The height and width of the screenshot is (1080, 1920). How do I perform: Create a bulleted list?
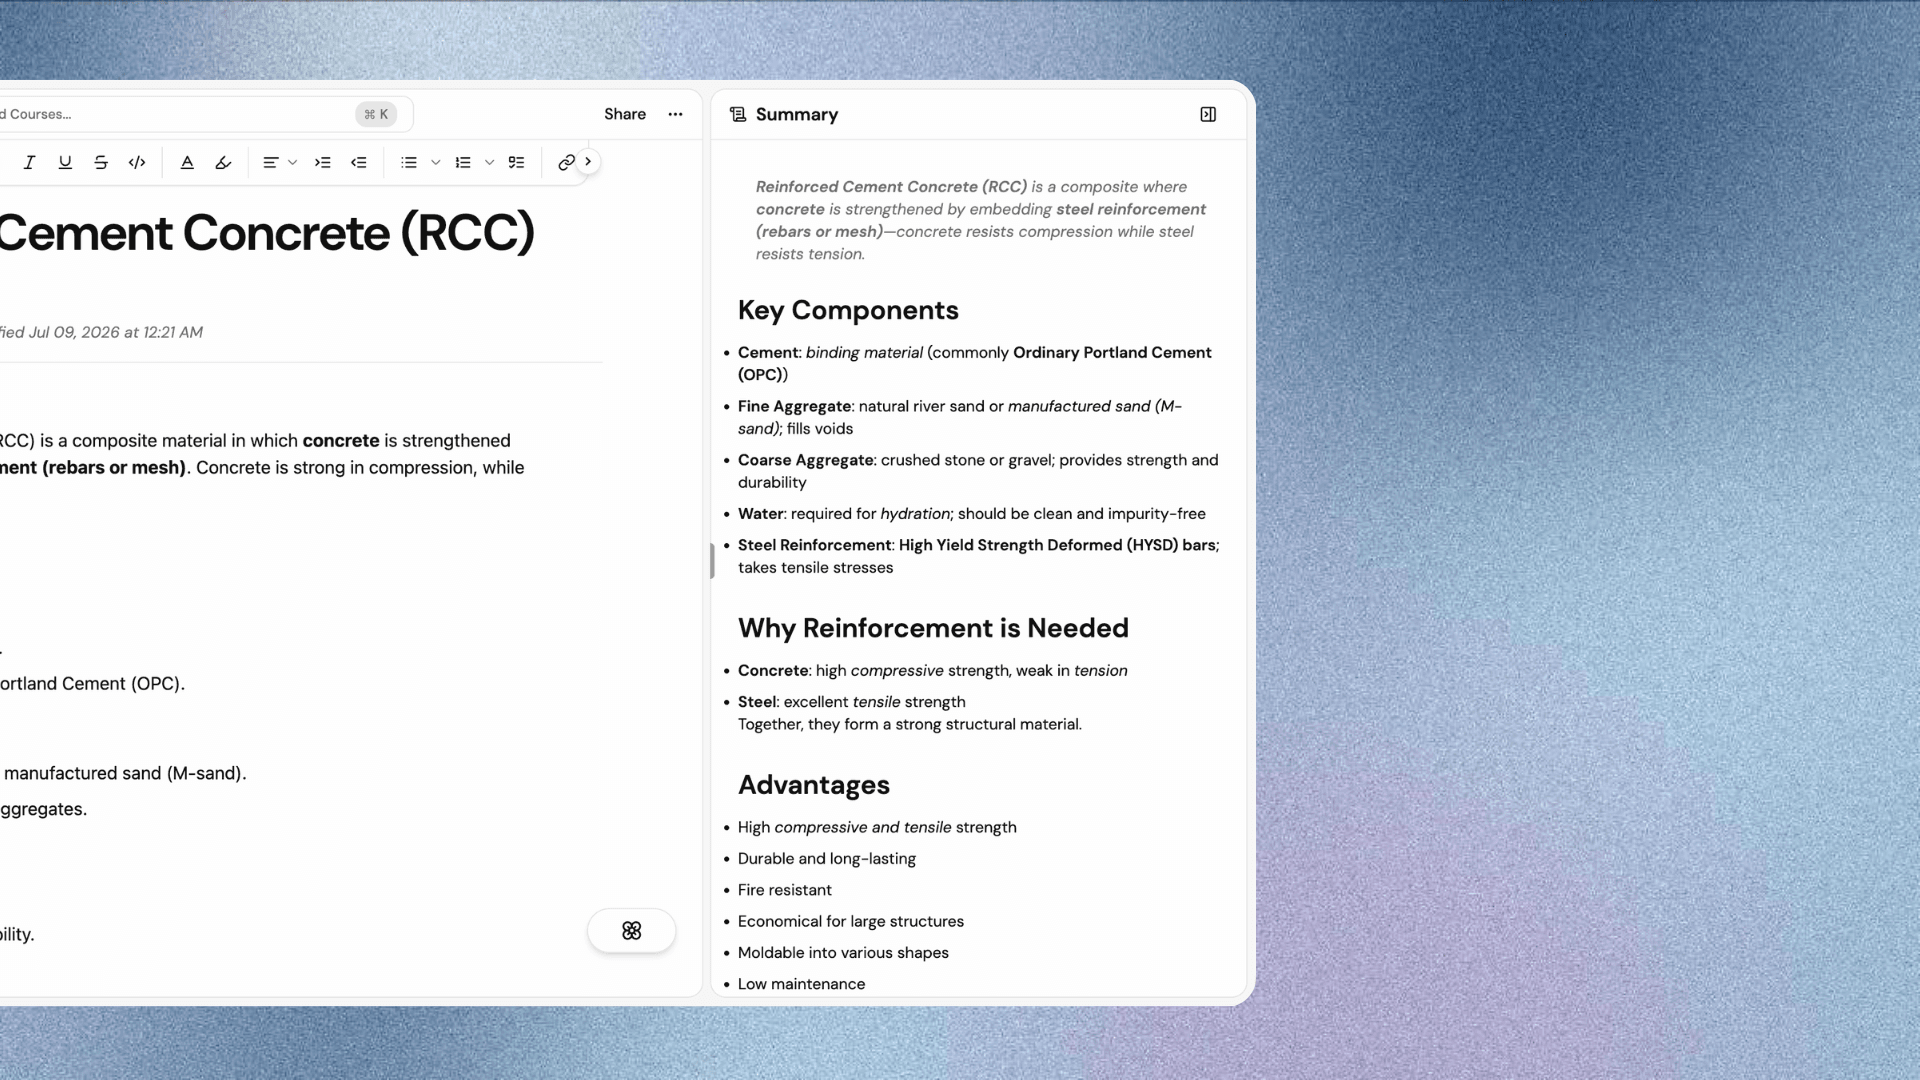point(409,162)
